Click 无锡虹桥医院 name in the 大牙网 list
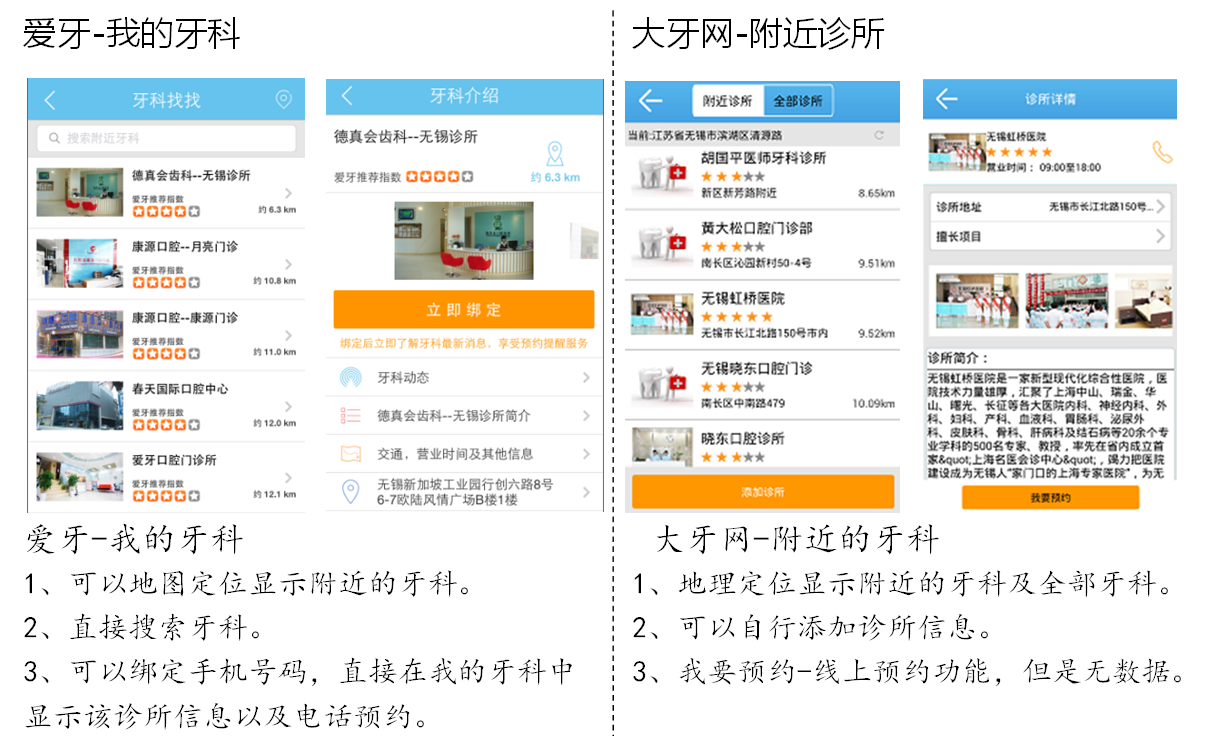This screenshot has width=1206, height=736. (x=743, y=298)
